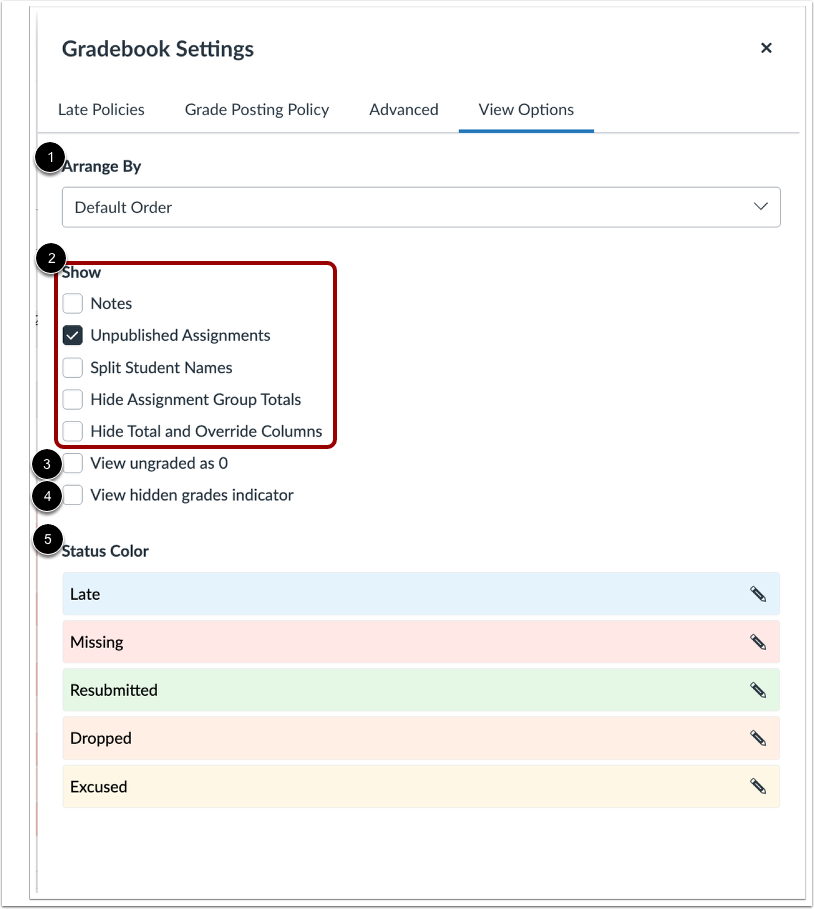Toggle View ungraded as 0
Image resolution: width=814 pixels, height=909 pixels.
point(72,463)
